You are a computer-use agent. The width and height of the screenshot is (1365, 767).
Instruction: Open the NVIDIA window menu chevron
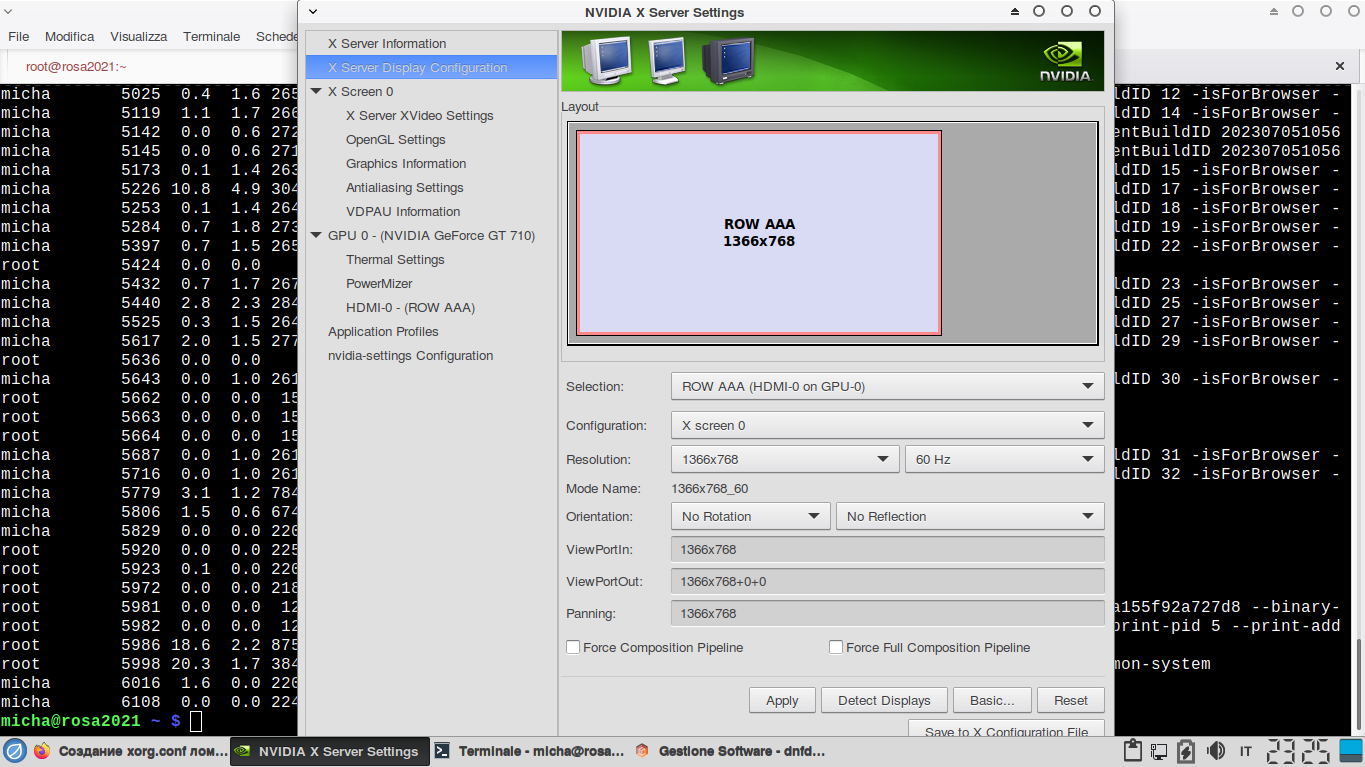pos(313,12)
